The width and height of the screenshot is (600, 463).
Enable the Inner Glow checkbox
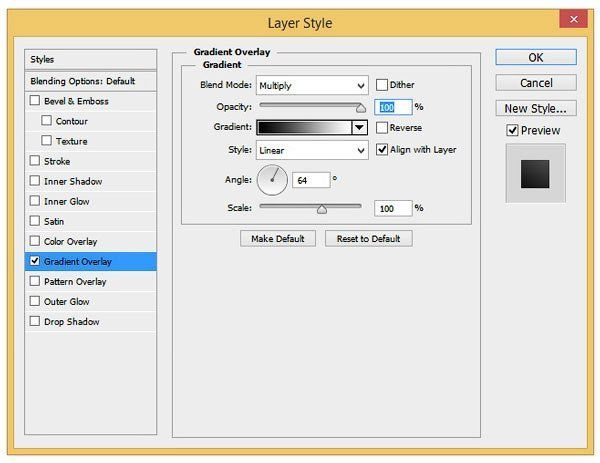(35, 201)
